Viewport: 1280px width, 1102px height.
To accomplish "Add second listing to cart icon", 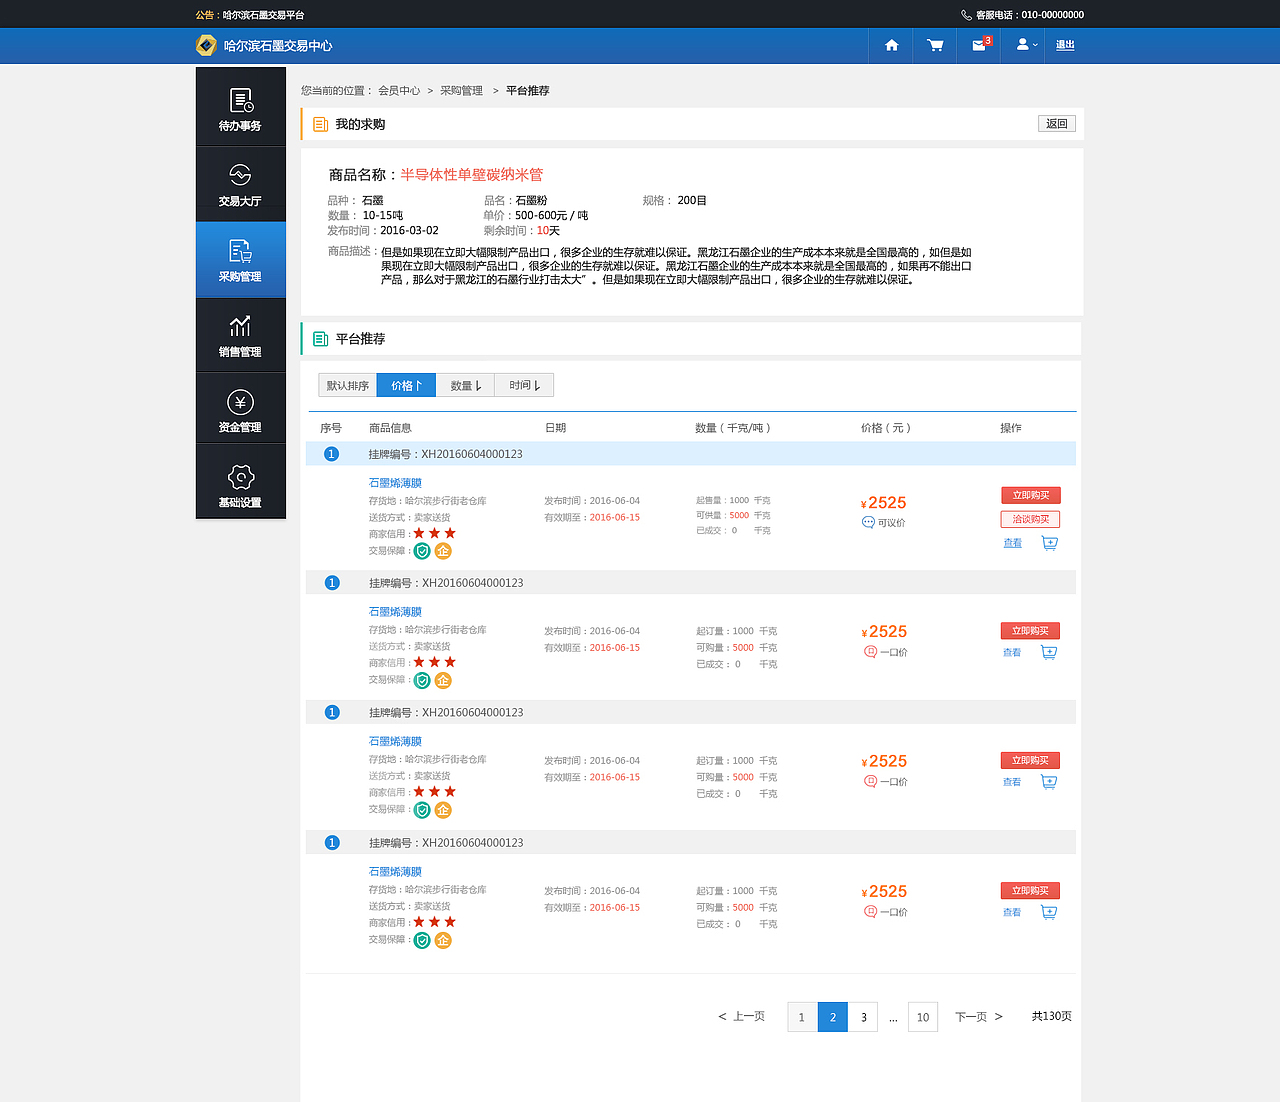I will (x=1049, y=652).
